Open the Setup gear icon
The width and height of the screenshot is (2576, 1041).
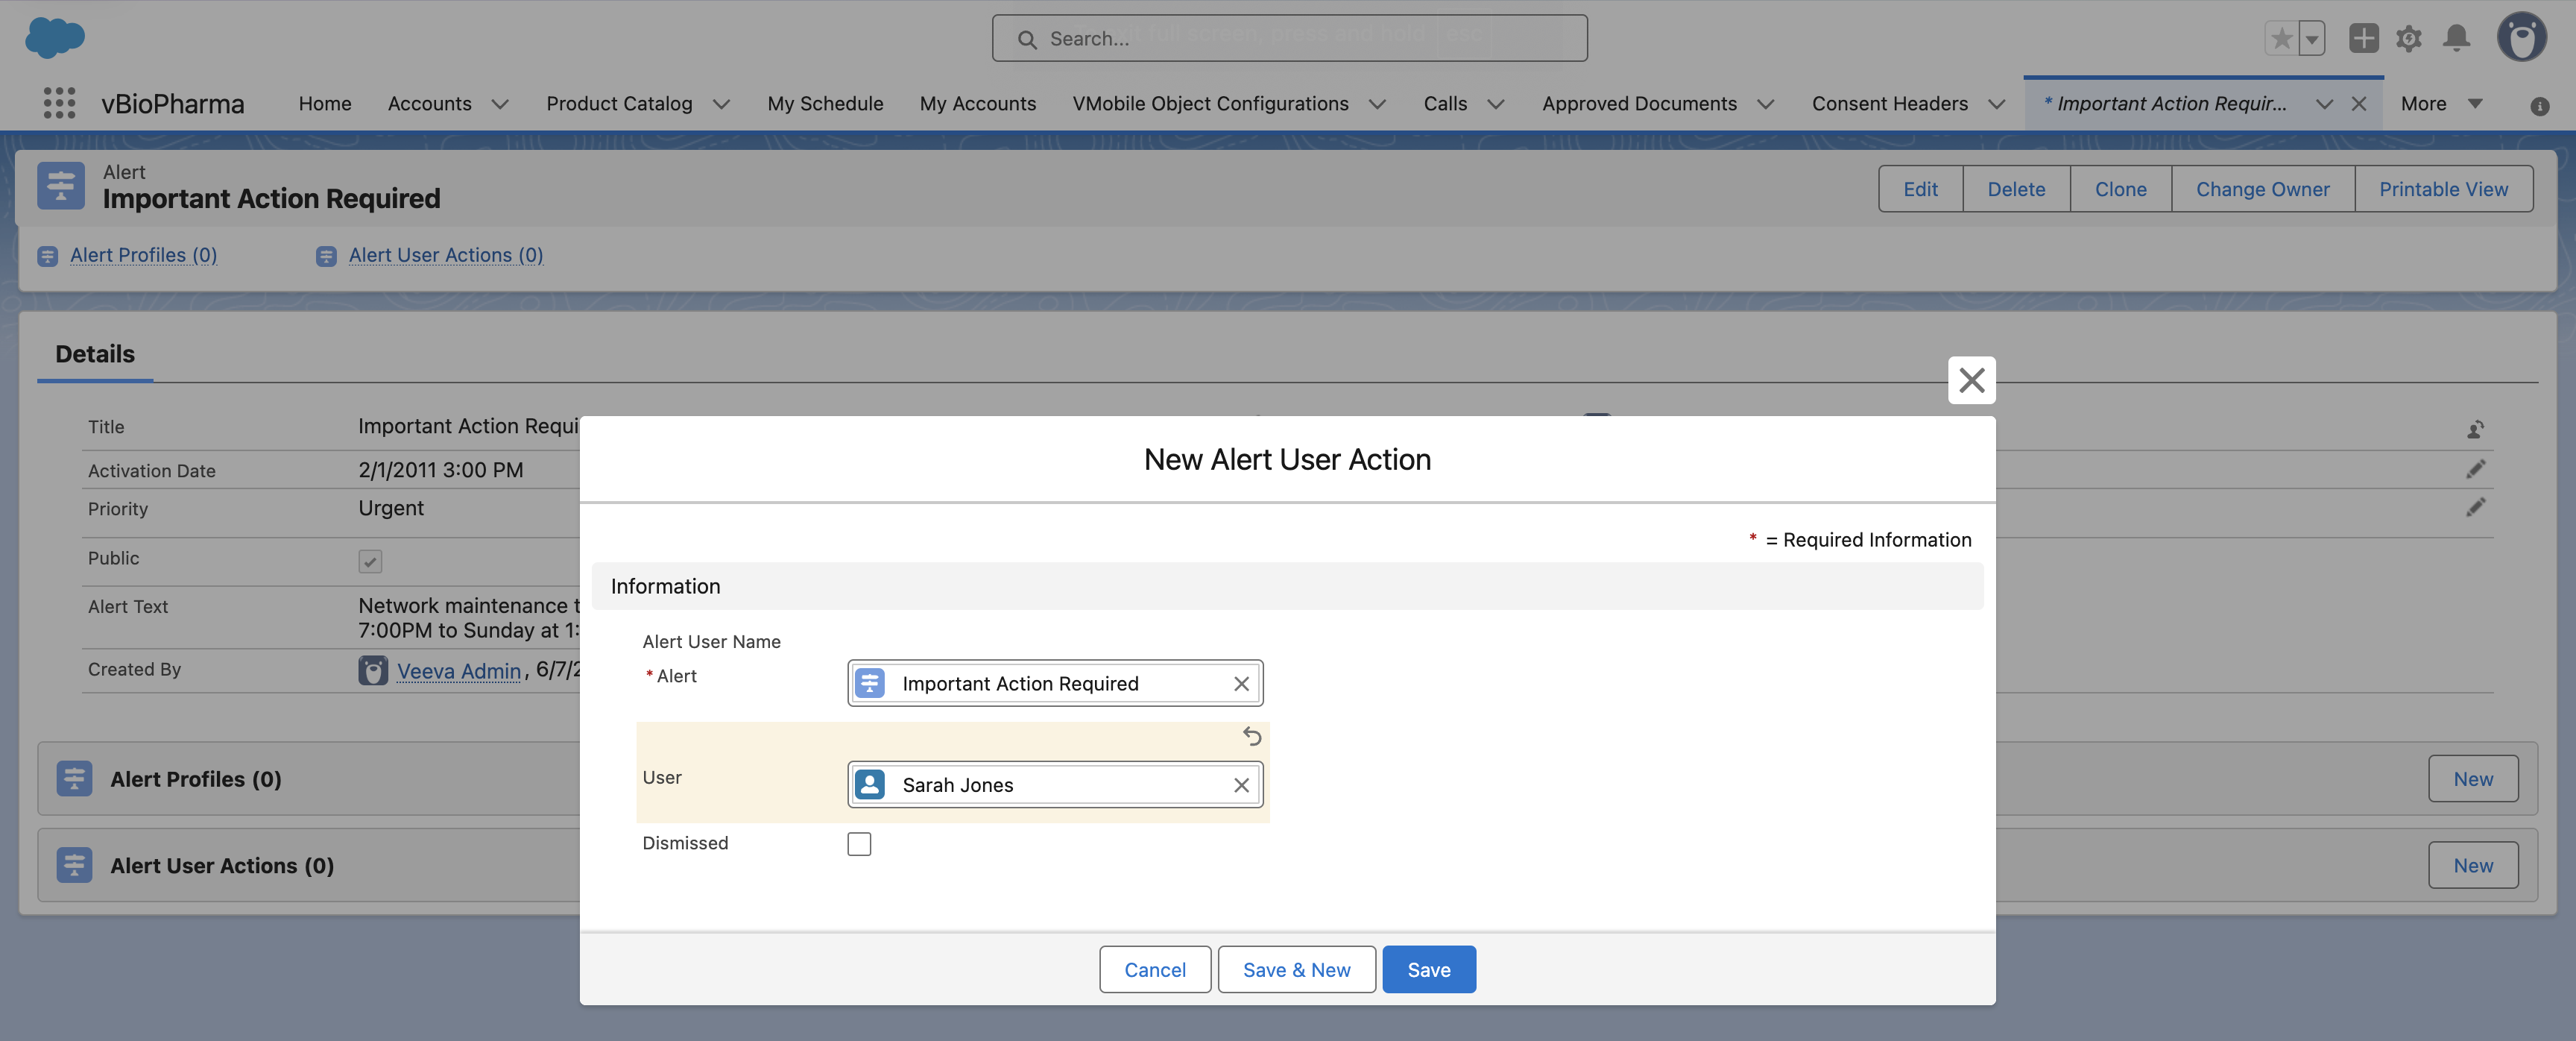click(x=2408, y=38)
